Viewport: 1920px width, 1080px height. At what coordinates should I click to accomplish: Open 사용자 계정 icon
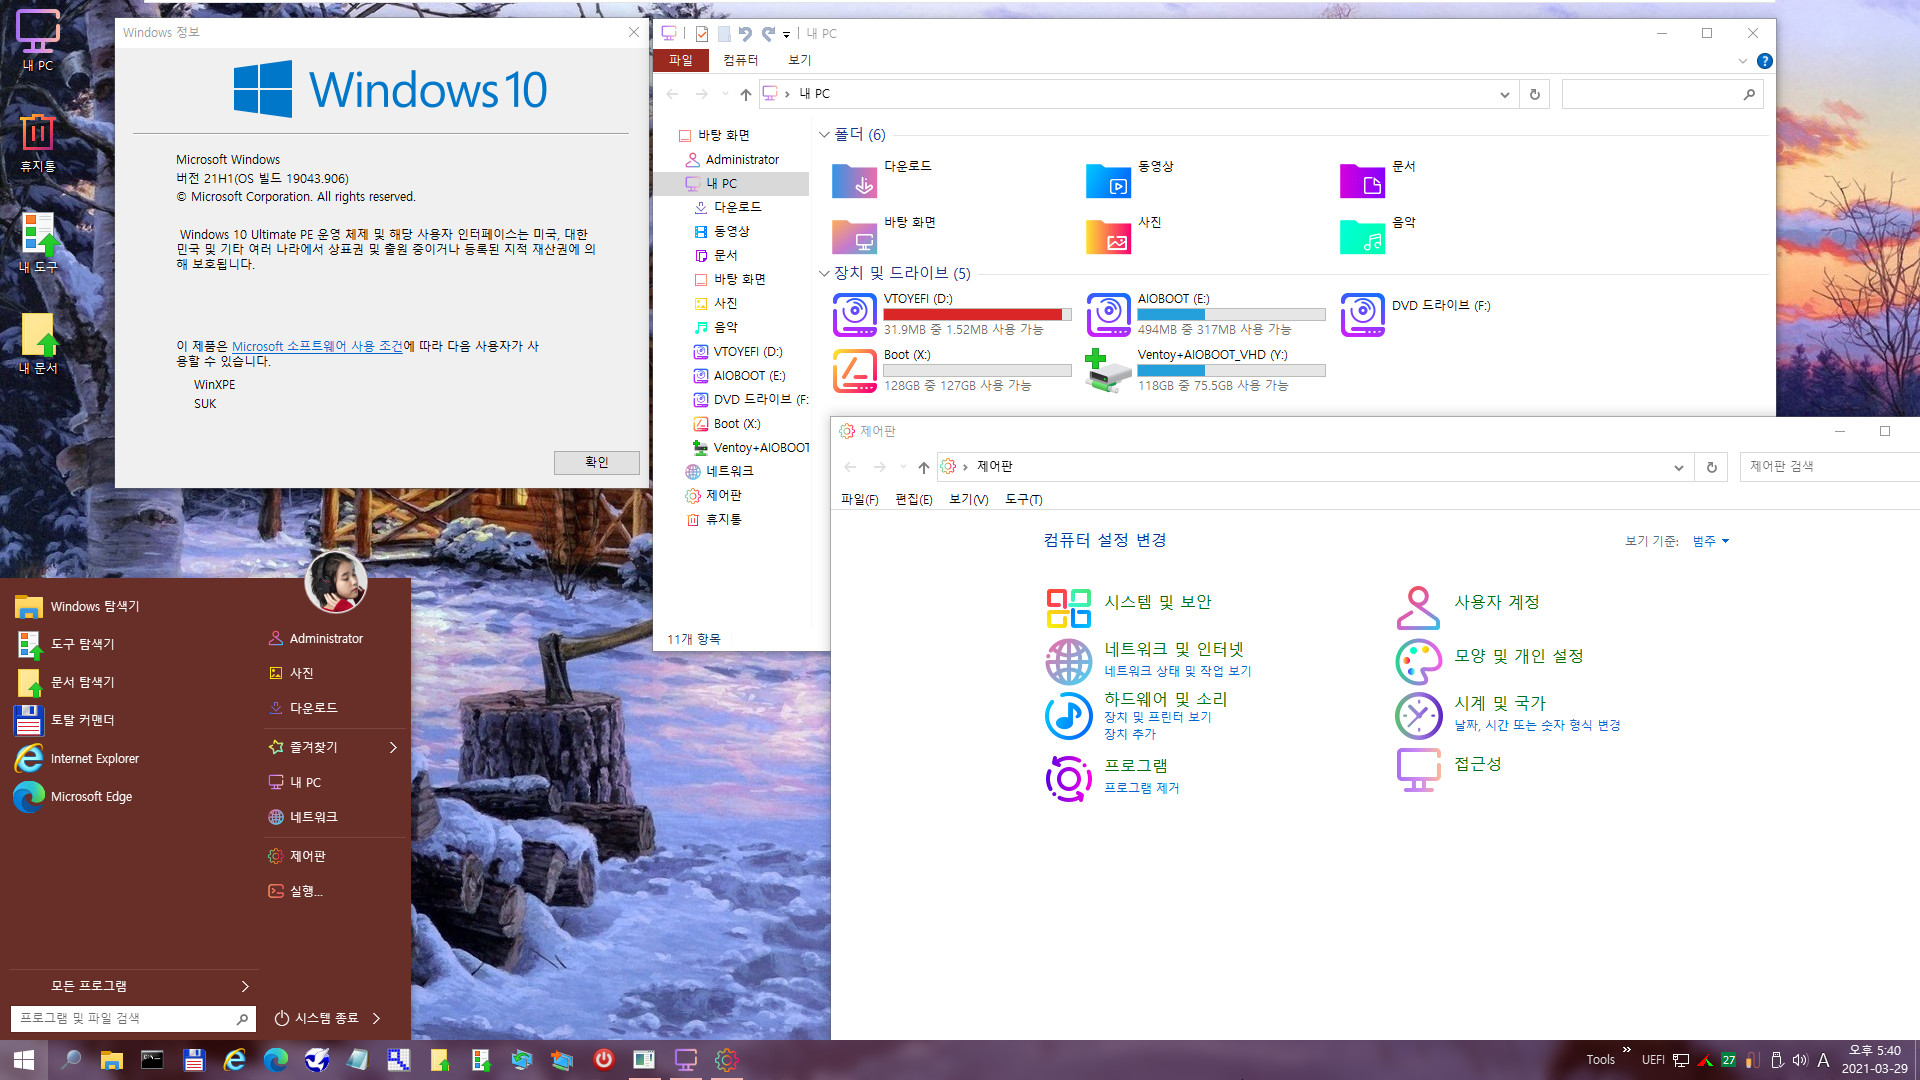point(1418,608)
